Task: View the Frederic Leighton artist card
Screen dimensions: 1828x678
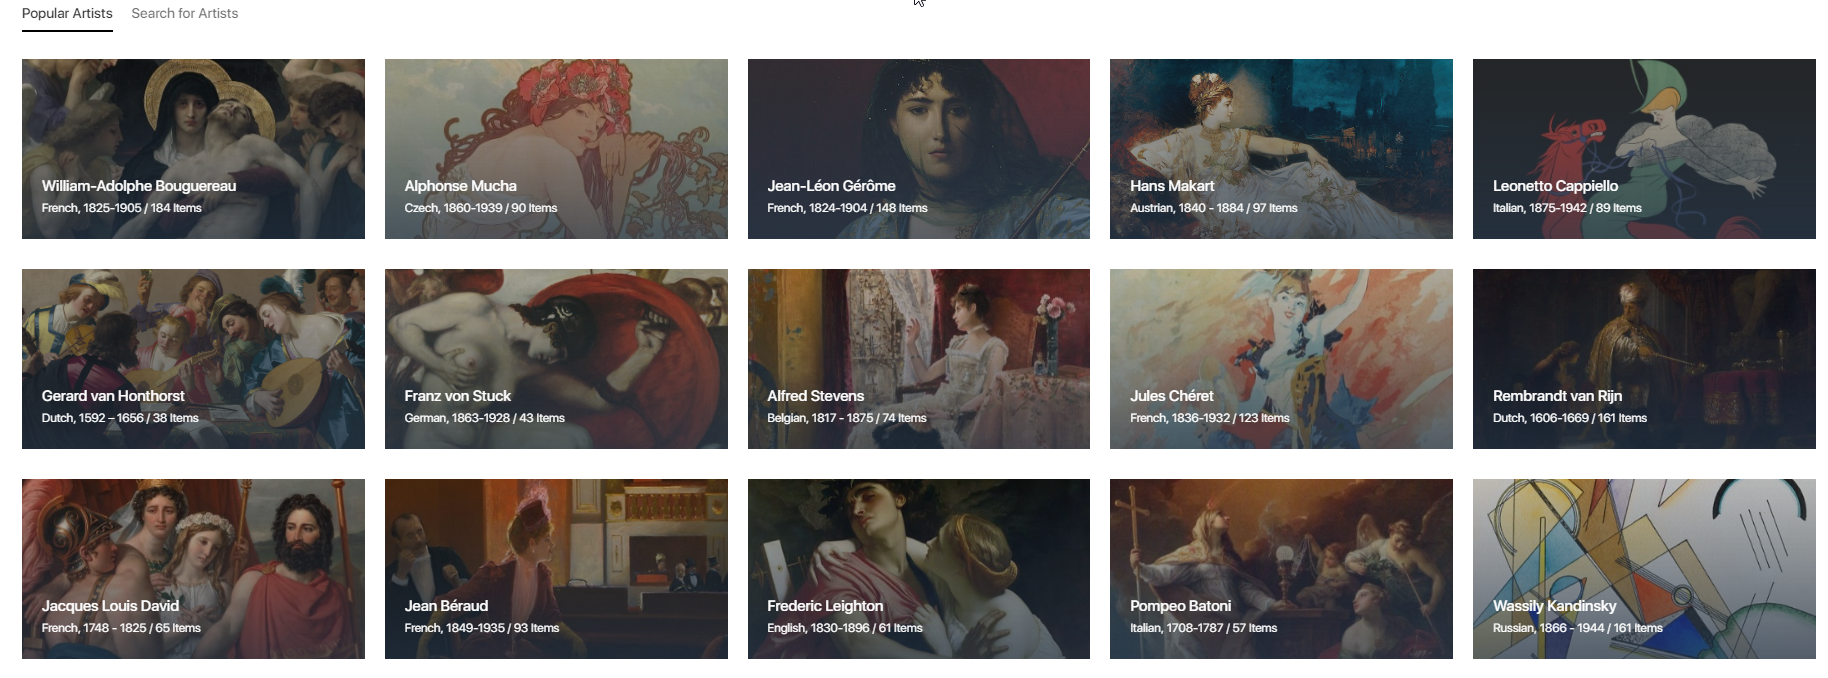Action: [919, 569]
